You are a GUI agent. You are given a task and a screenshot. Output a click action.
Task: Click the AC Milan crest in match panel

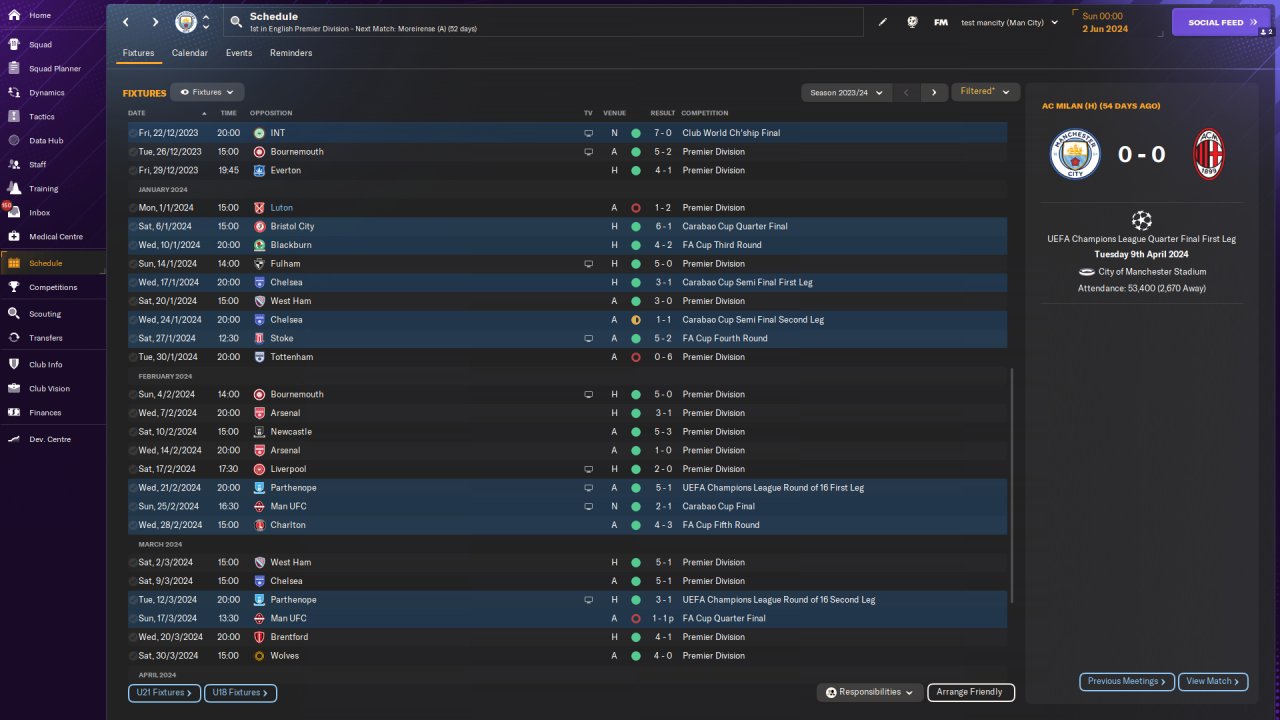(x=1209, y=154)
